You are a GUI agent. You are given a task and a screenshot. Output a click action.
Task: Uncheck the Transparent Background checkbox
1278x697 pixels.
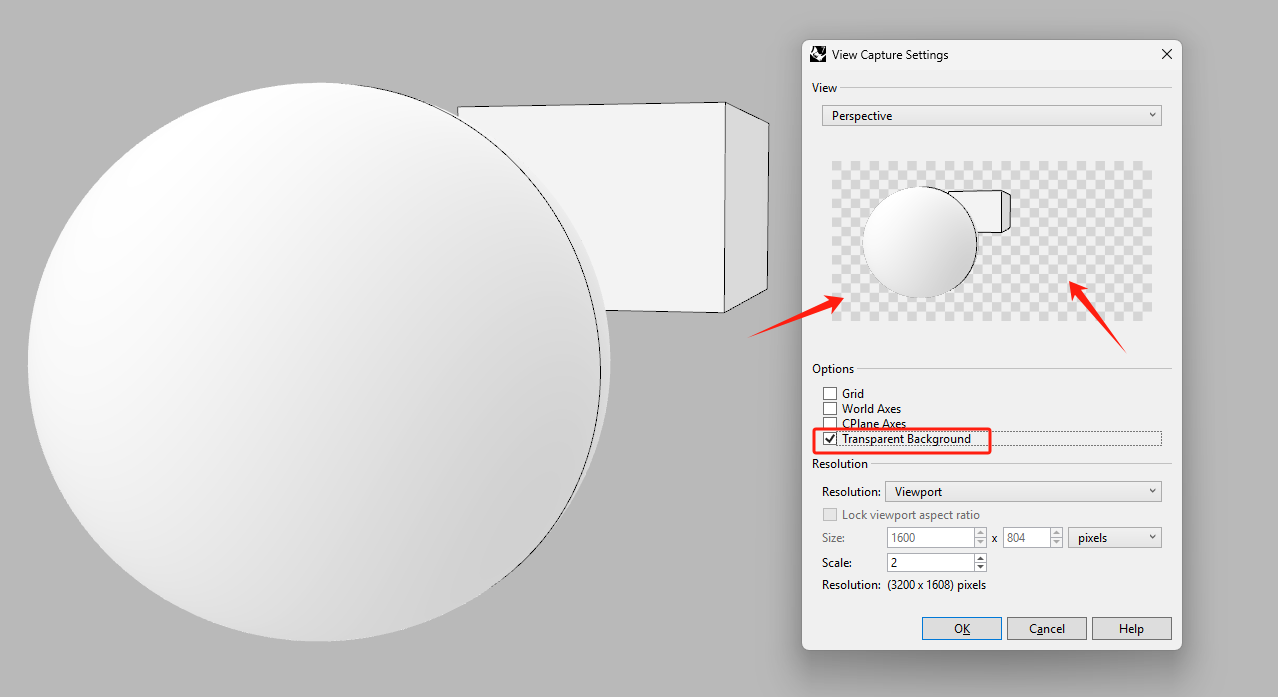pos(830,439)
